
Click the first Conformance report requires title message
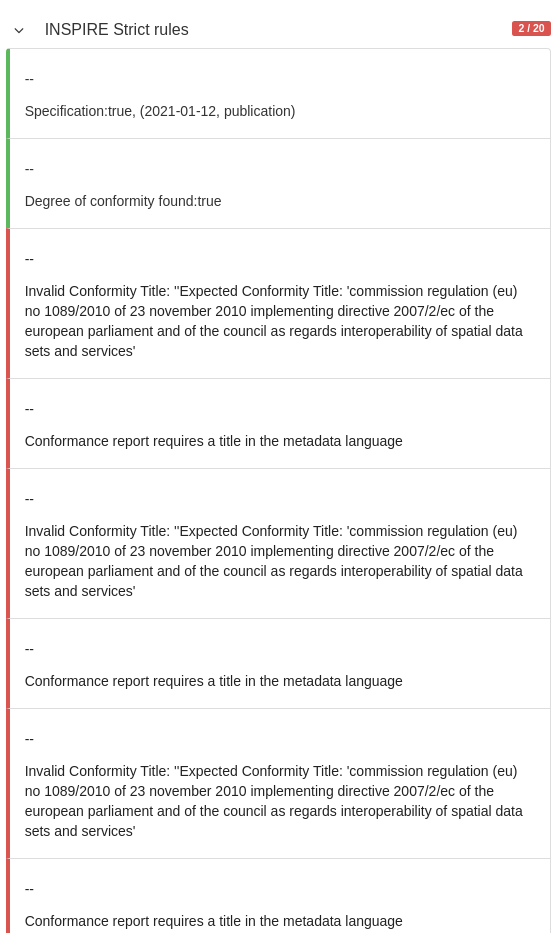(214, 441)
